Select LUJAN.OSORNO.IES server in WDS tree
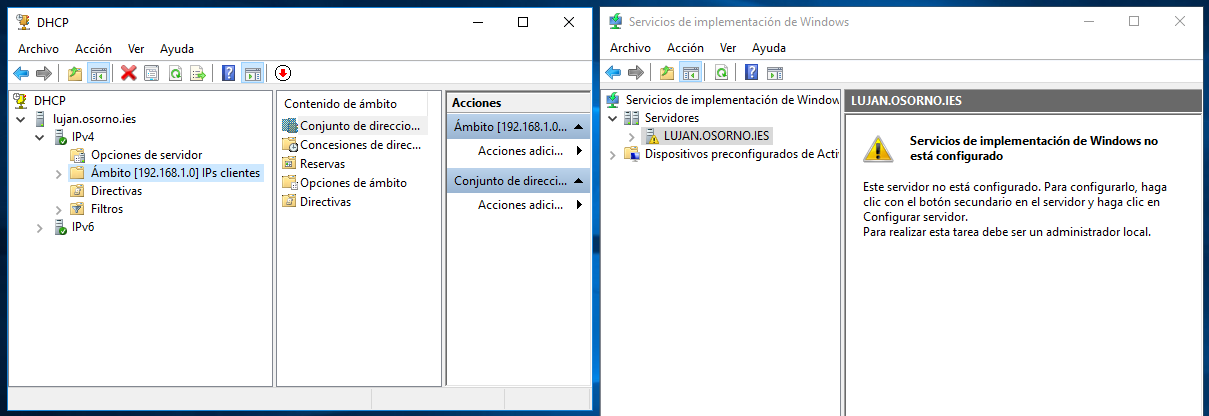 tap(717, 136)
